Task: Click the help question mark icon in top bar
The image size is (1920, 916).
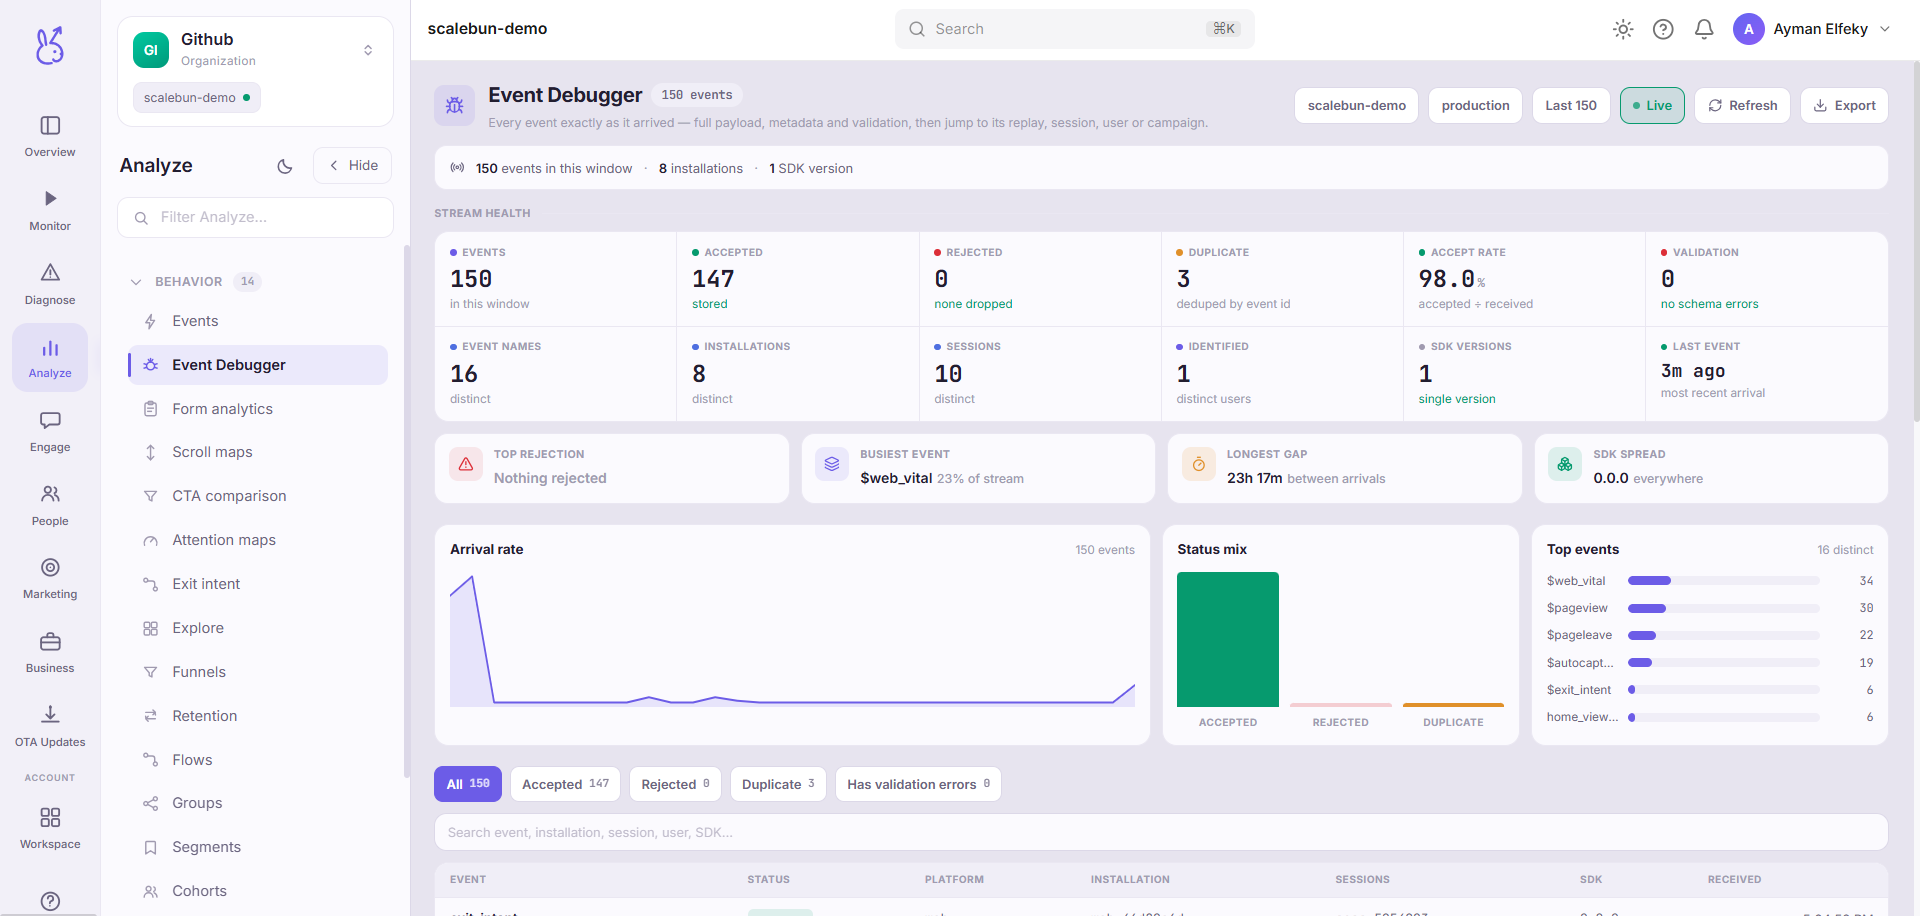Action: click(x=1663, y=29)
